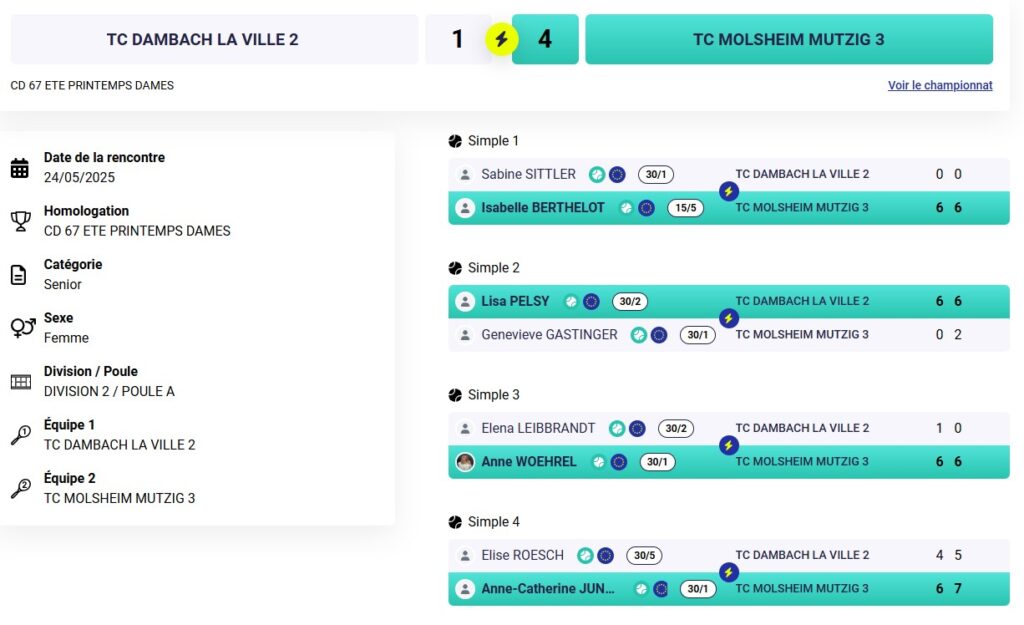
Task: Open Anne-Catherine JUN... player entry
Action: (548, 588)
